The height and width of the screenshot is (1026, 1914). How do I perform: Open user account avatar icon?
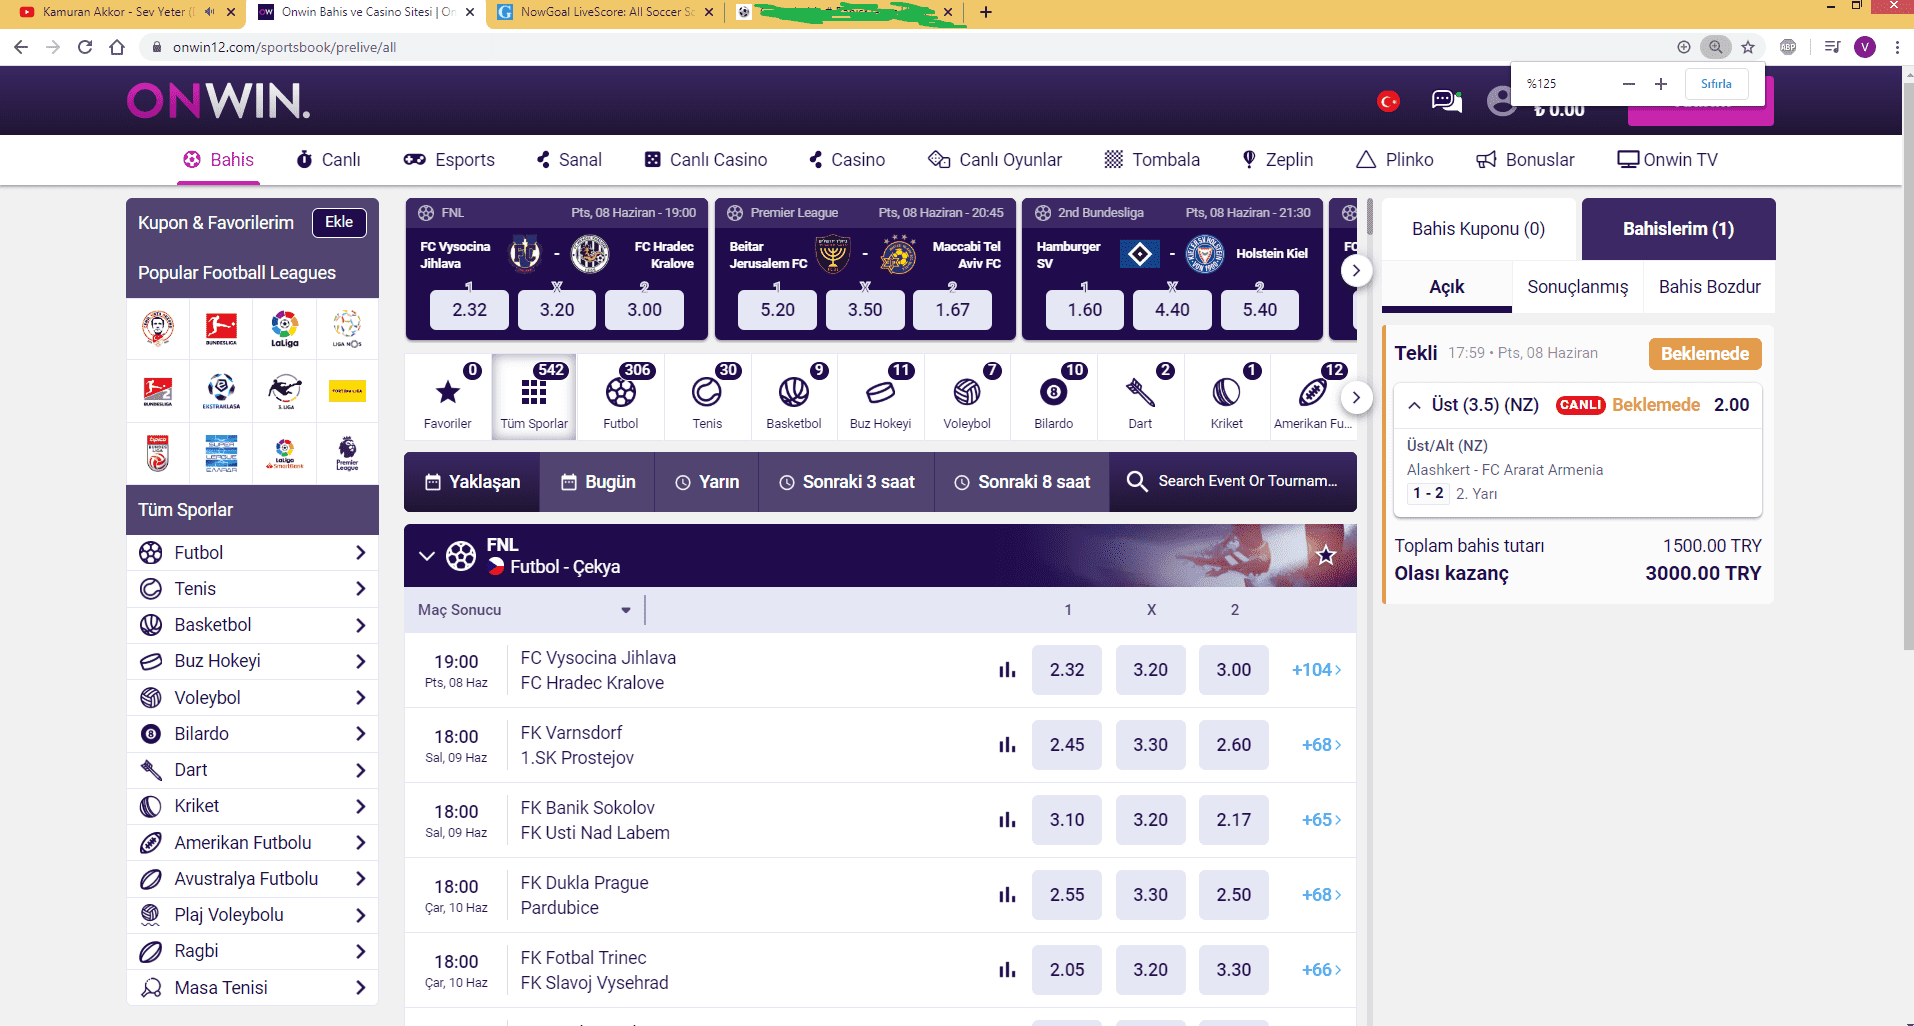click(1501, 101)
